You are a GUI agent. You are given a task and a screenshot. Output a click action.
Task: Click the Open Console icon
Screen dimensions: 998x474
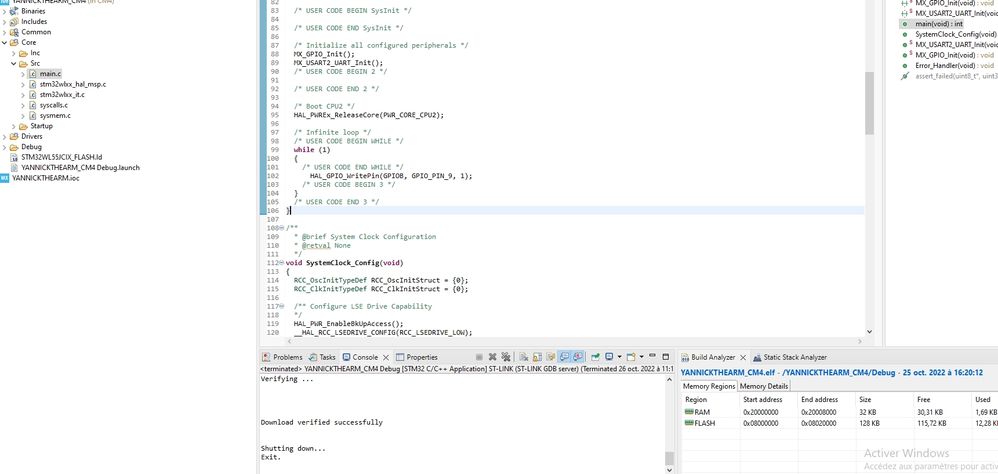pos(631,357)
